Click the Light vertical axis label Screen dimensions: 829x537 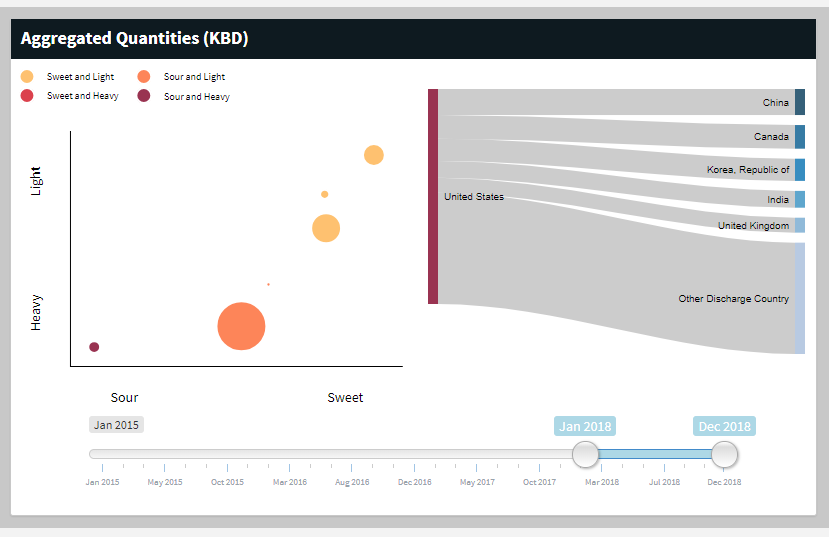click(35, 181)
